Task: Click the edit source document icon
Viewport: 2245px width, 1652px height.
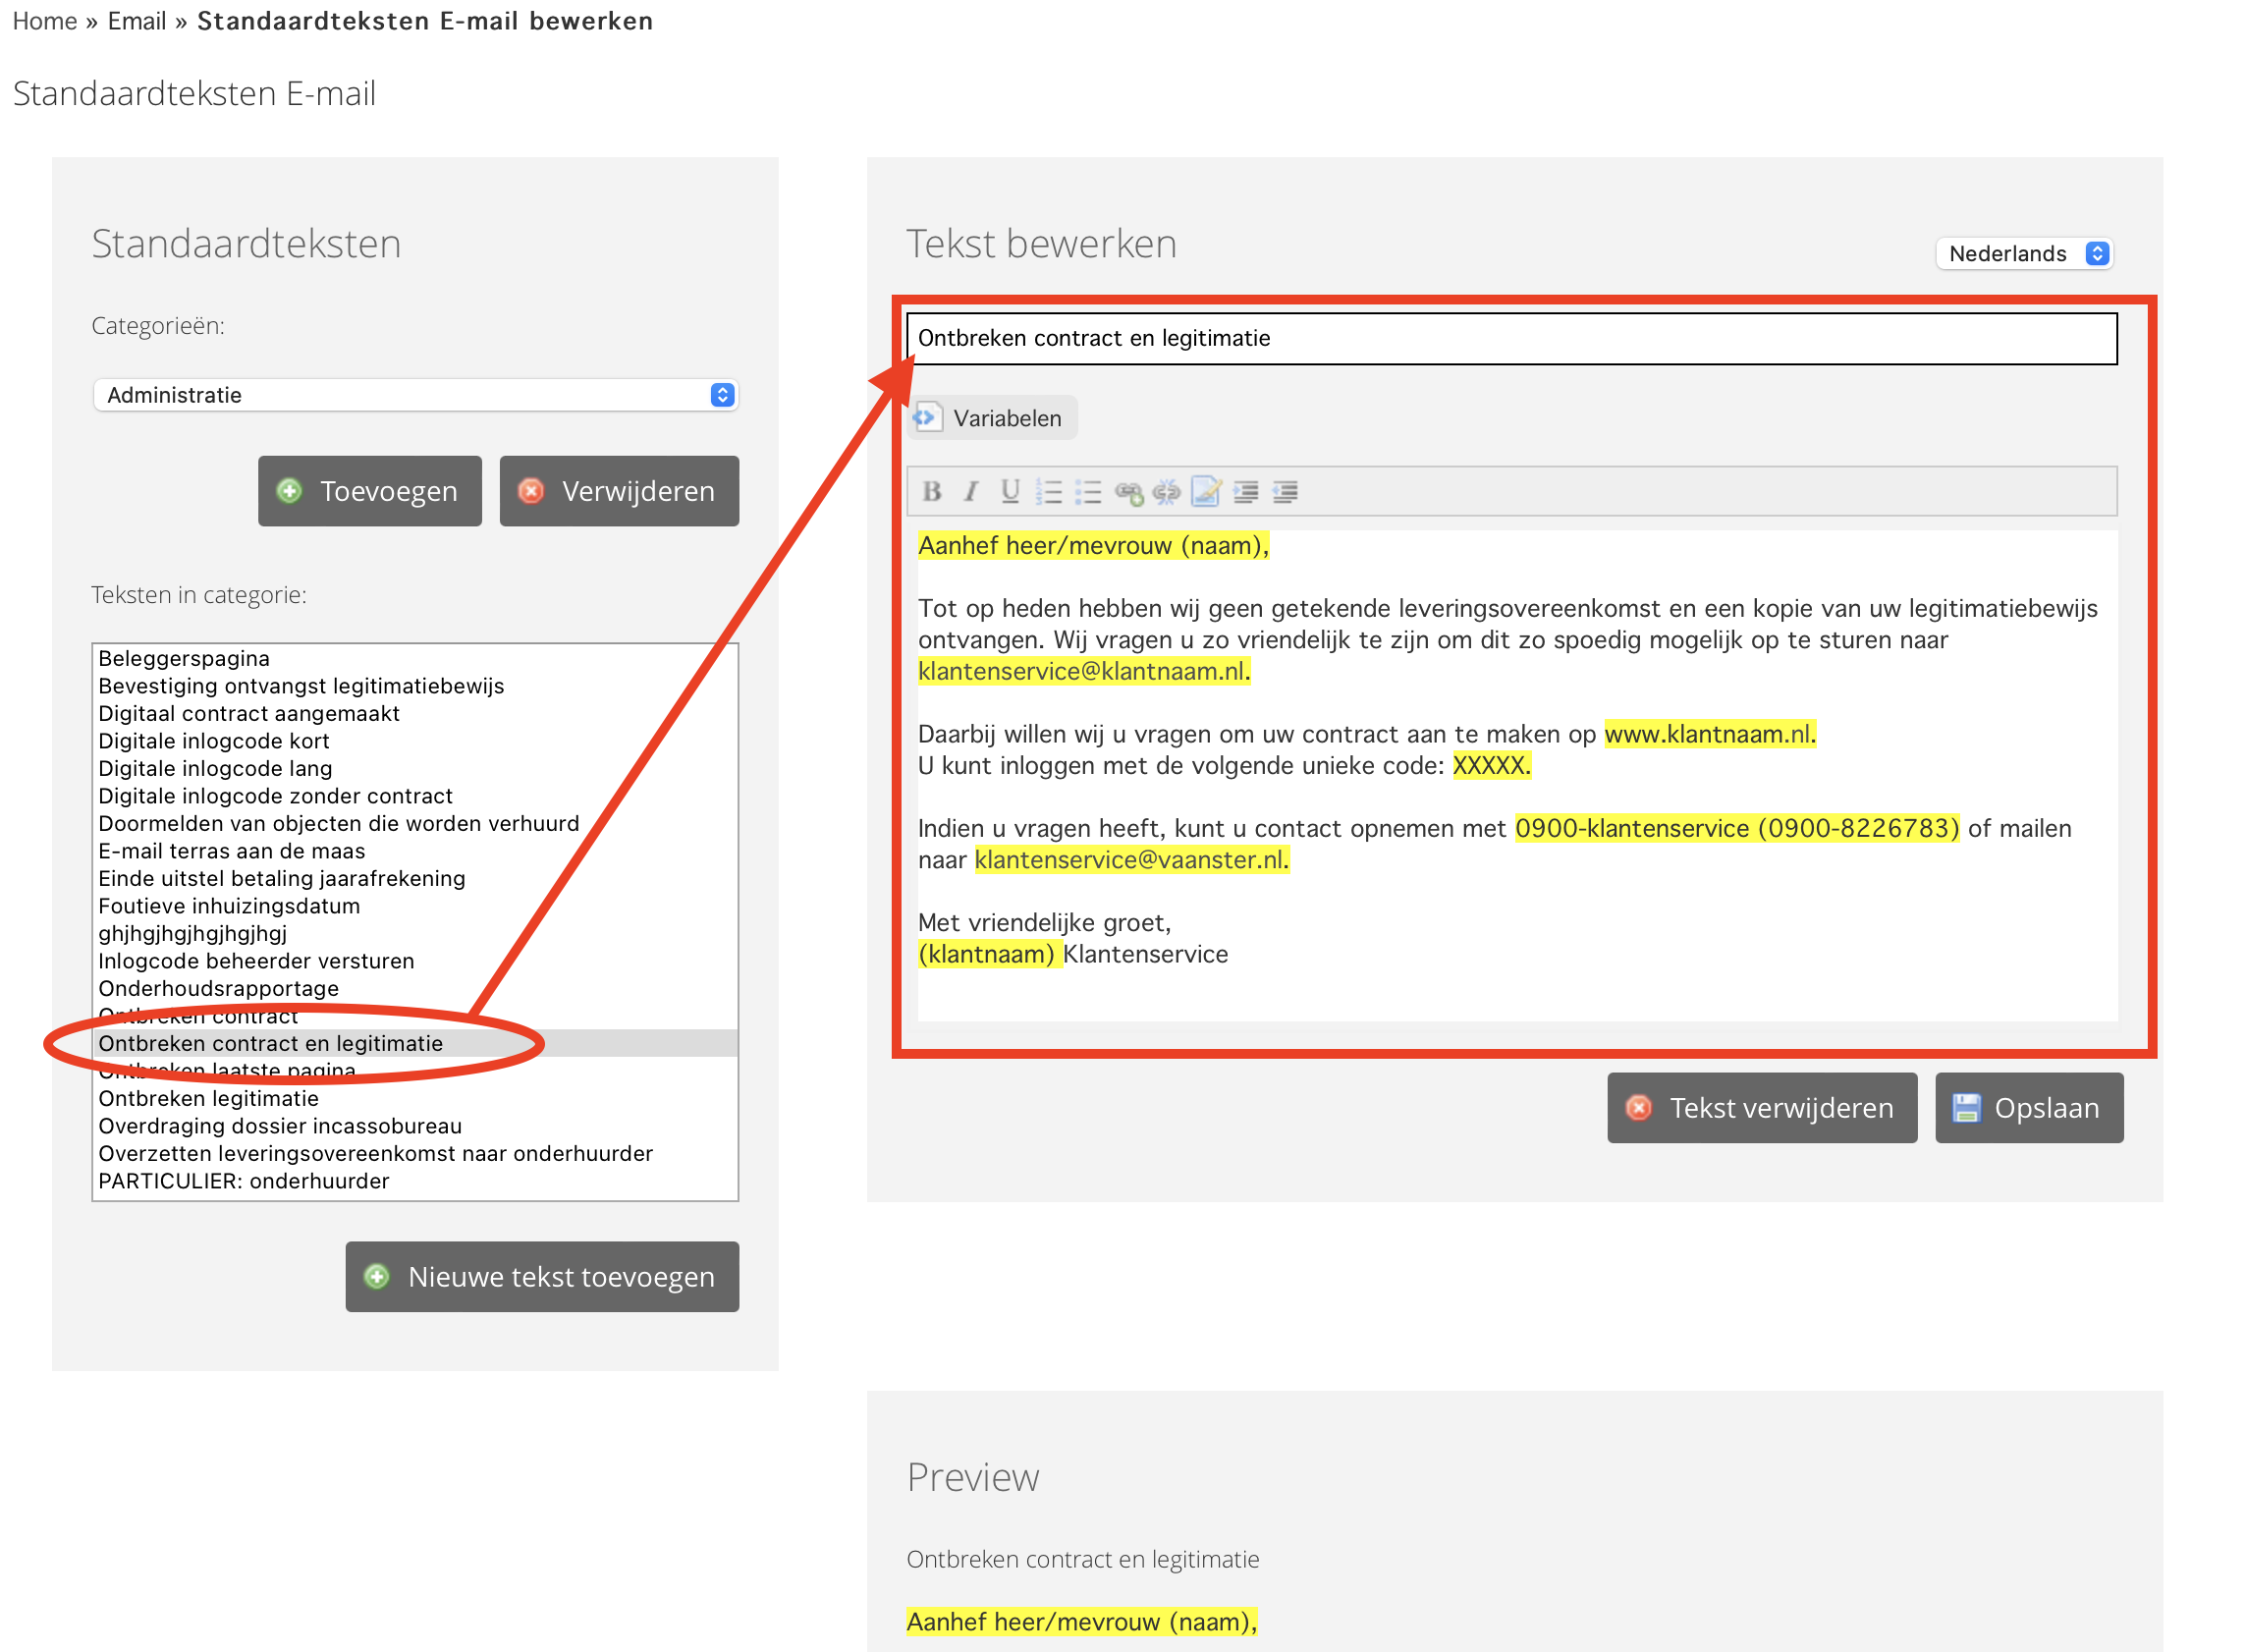Action: click(1206, 492)
